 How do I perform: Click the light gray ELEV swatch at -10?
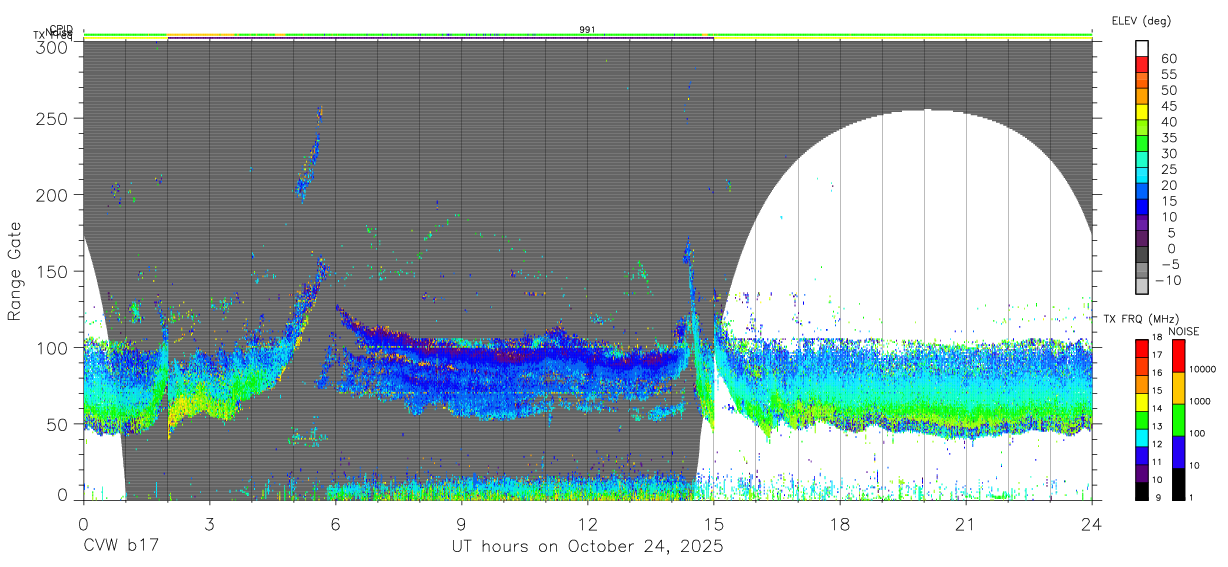(x=1142, y=287)
